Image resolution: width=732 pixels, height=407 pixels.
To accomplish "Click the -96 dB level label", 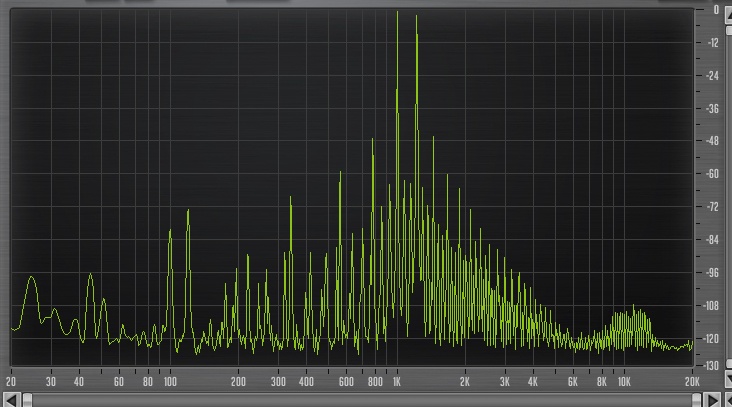I will coord(714,272).
